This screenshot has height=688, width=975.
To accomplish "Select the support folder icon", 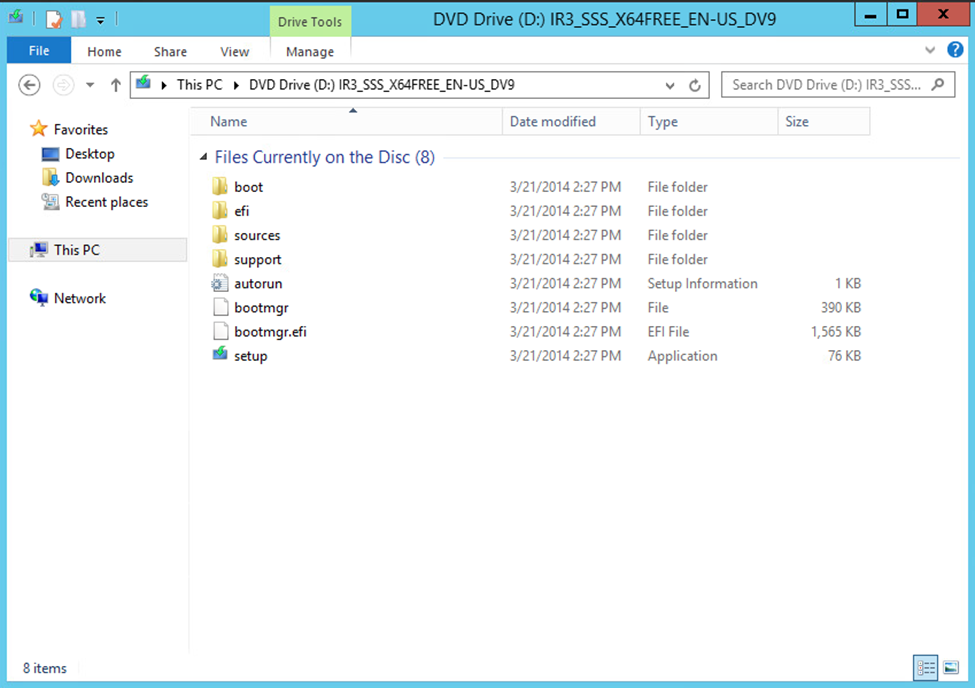I will [219, 259].
